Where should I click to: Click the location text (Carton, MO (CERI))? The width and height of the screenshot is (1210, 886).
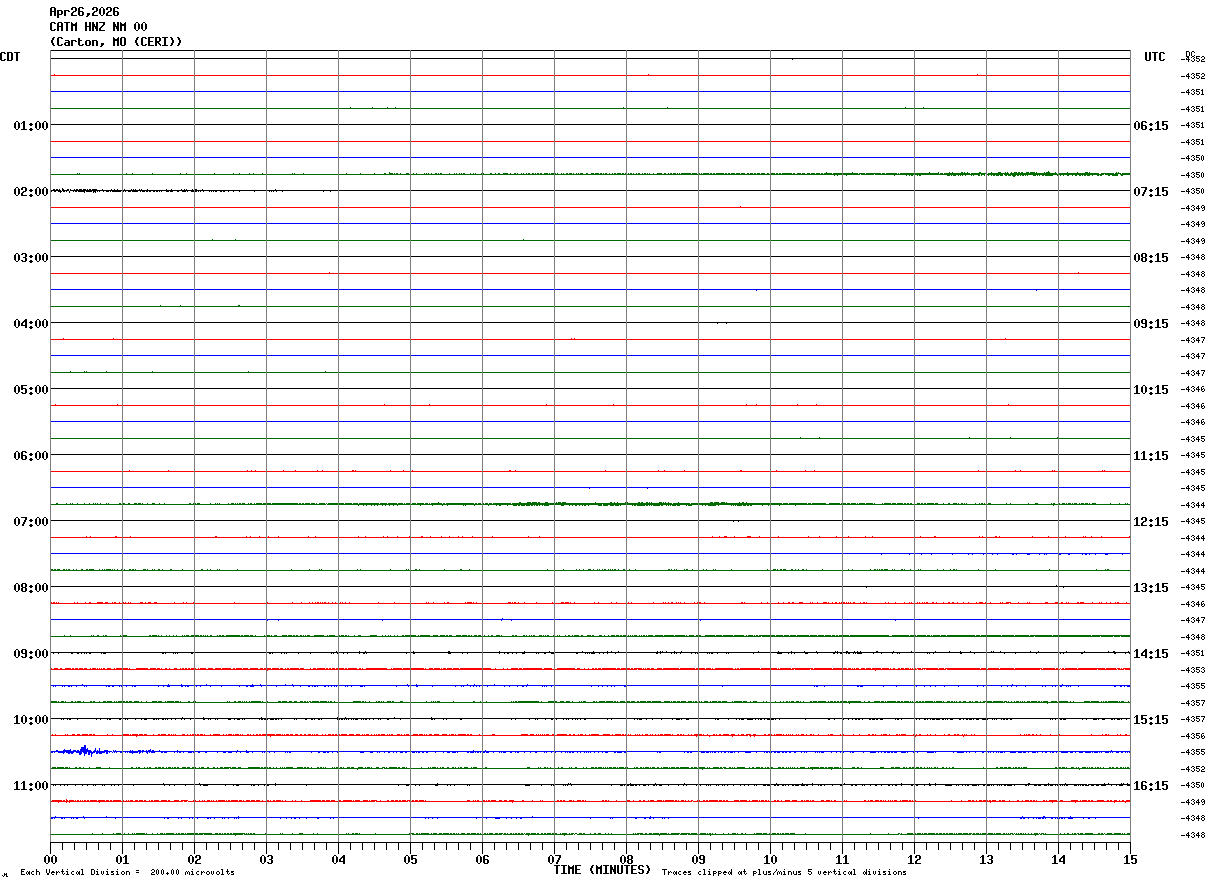point(116,42)
